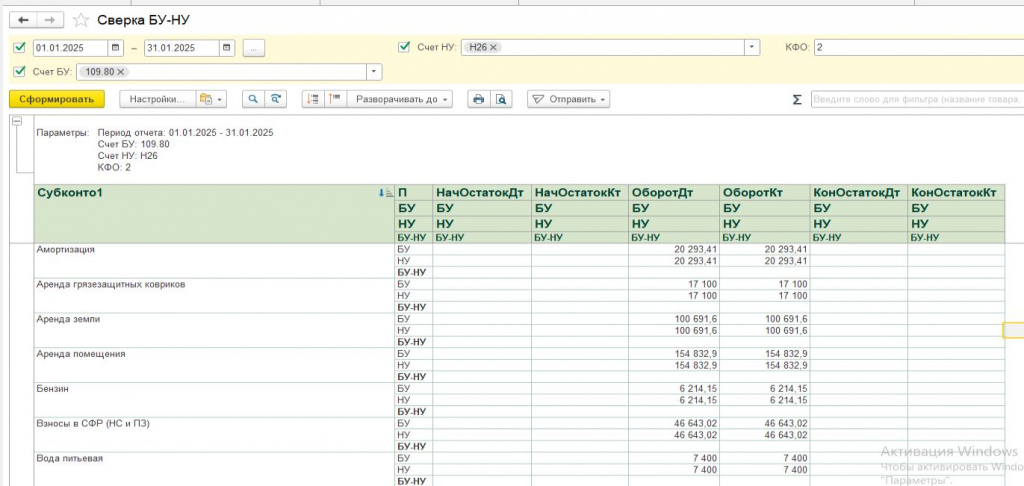The width and height of the screenshot is (1024, 486).
Task: Click the sum sigma icon
Action: (797, 100)
